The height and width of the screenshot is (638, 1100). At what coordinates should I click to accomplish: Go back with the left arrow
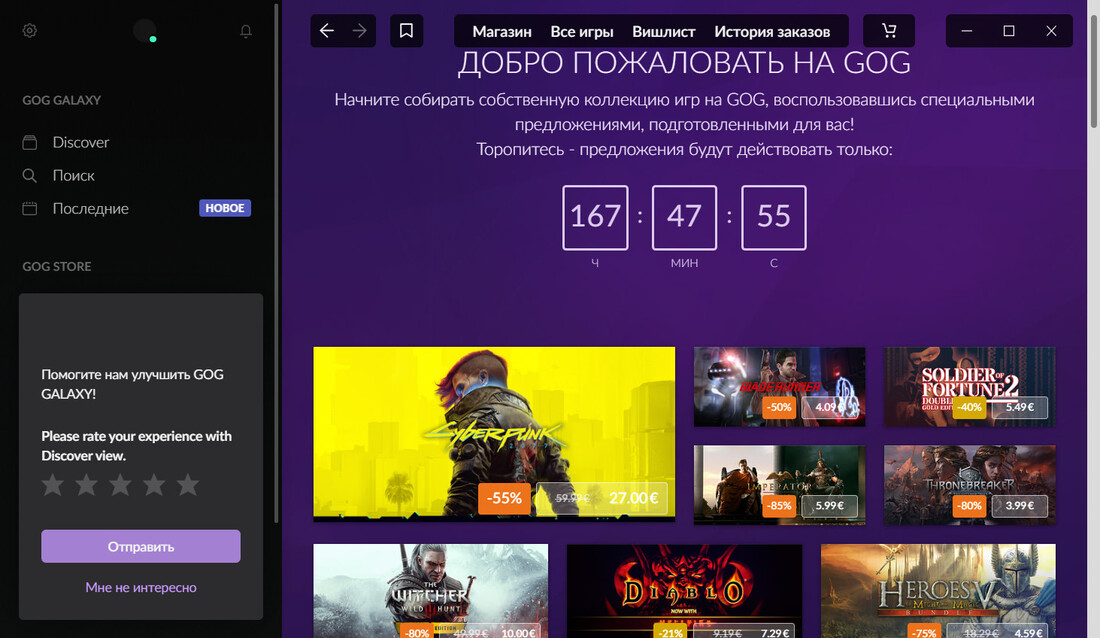pos(327,31)
